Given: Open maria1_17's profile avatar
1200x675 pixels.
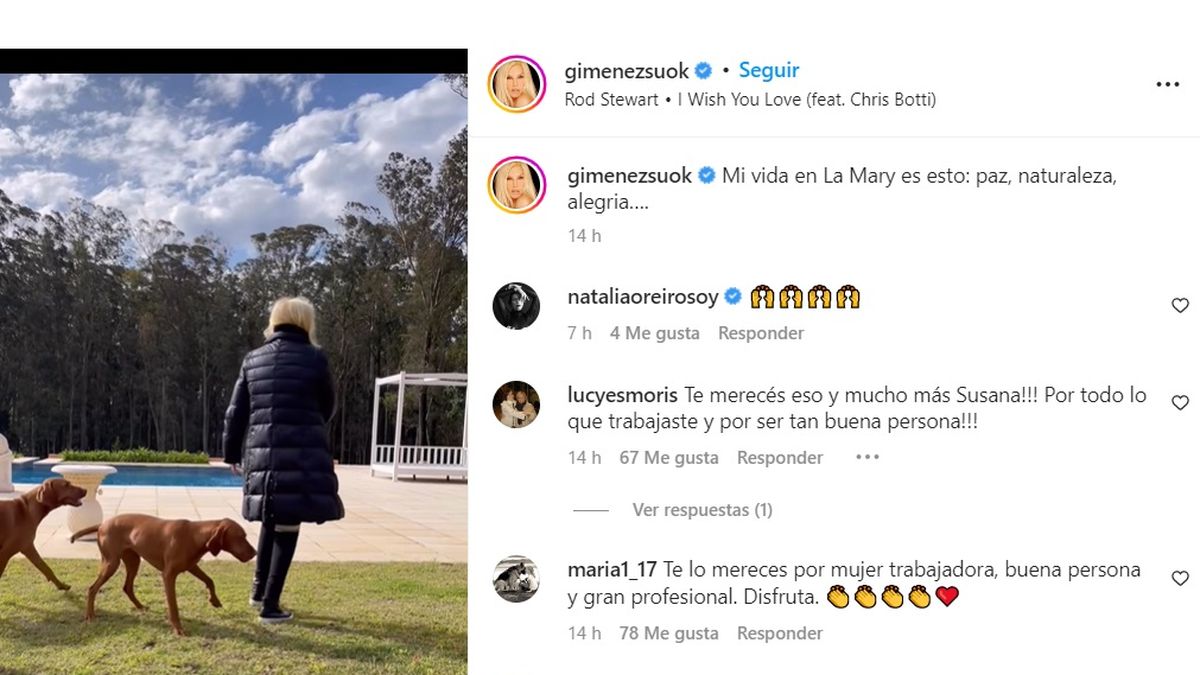Looking at the screenshot, I should pyautogui.click(x=516, y=579).
